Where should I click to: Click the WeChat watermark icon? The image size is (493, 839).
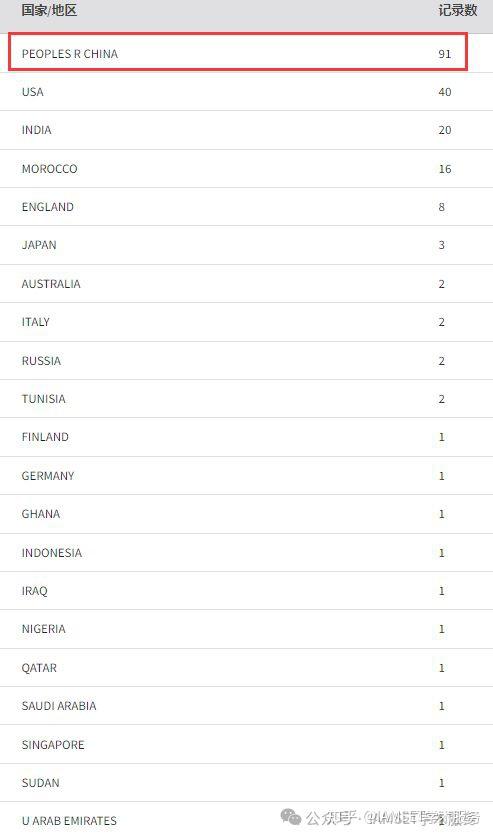[291, 817]
